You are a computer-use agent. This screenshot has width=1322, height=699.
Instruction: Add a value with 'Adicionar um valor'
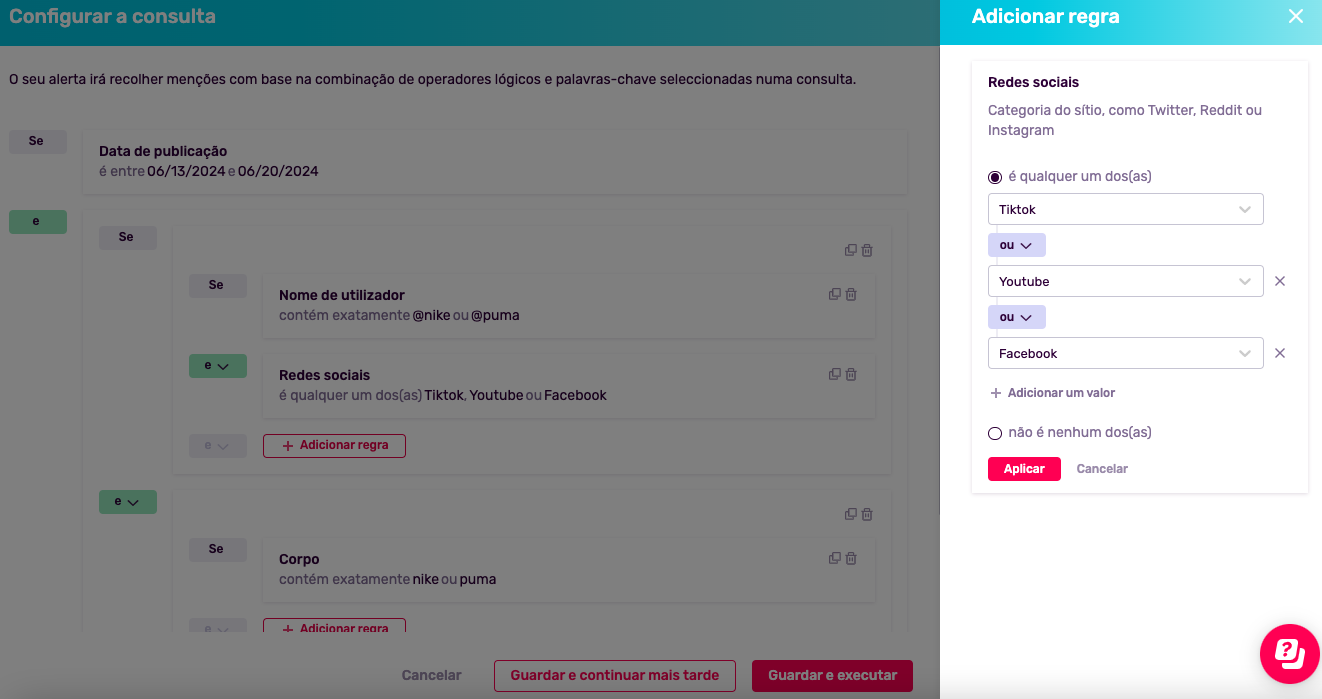[x=1052, y=393]
